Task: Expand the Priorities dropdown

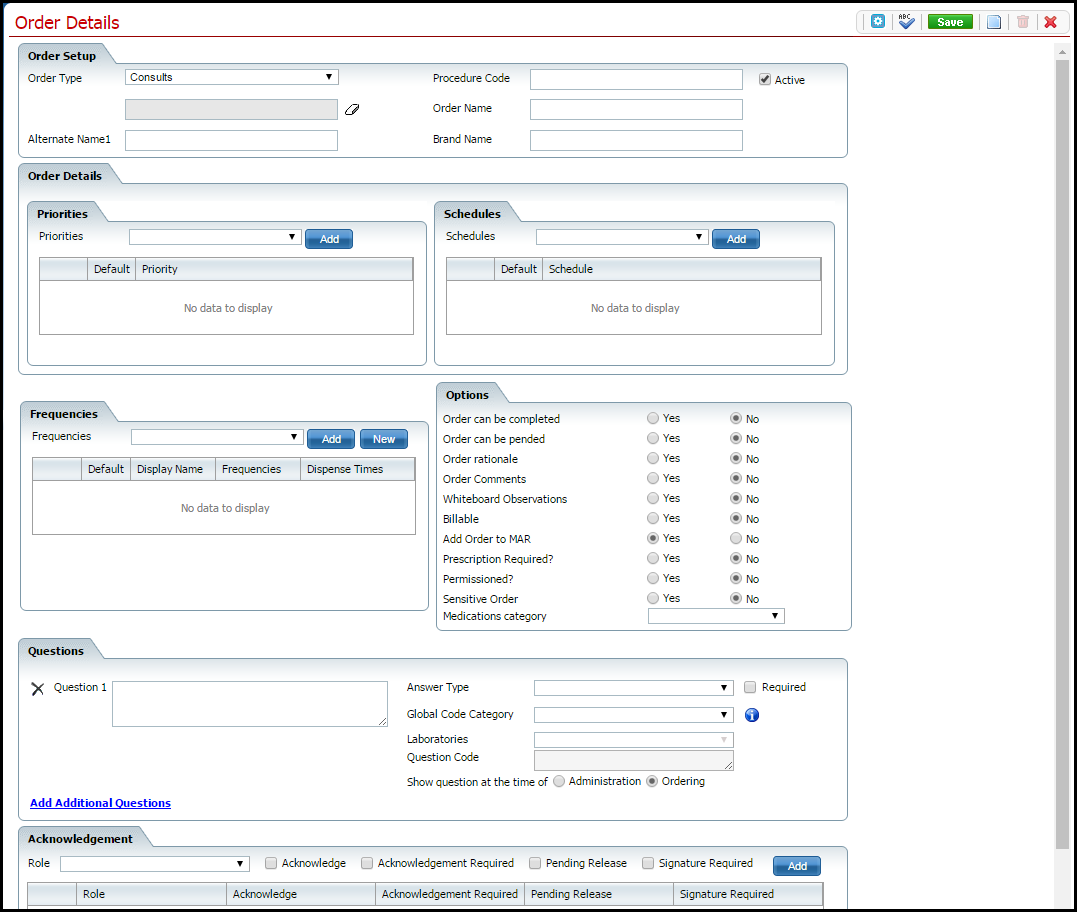Action: 215,237
